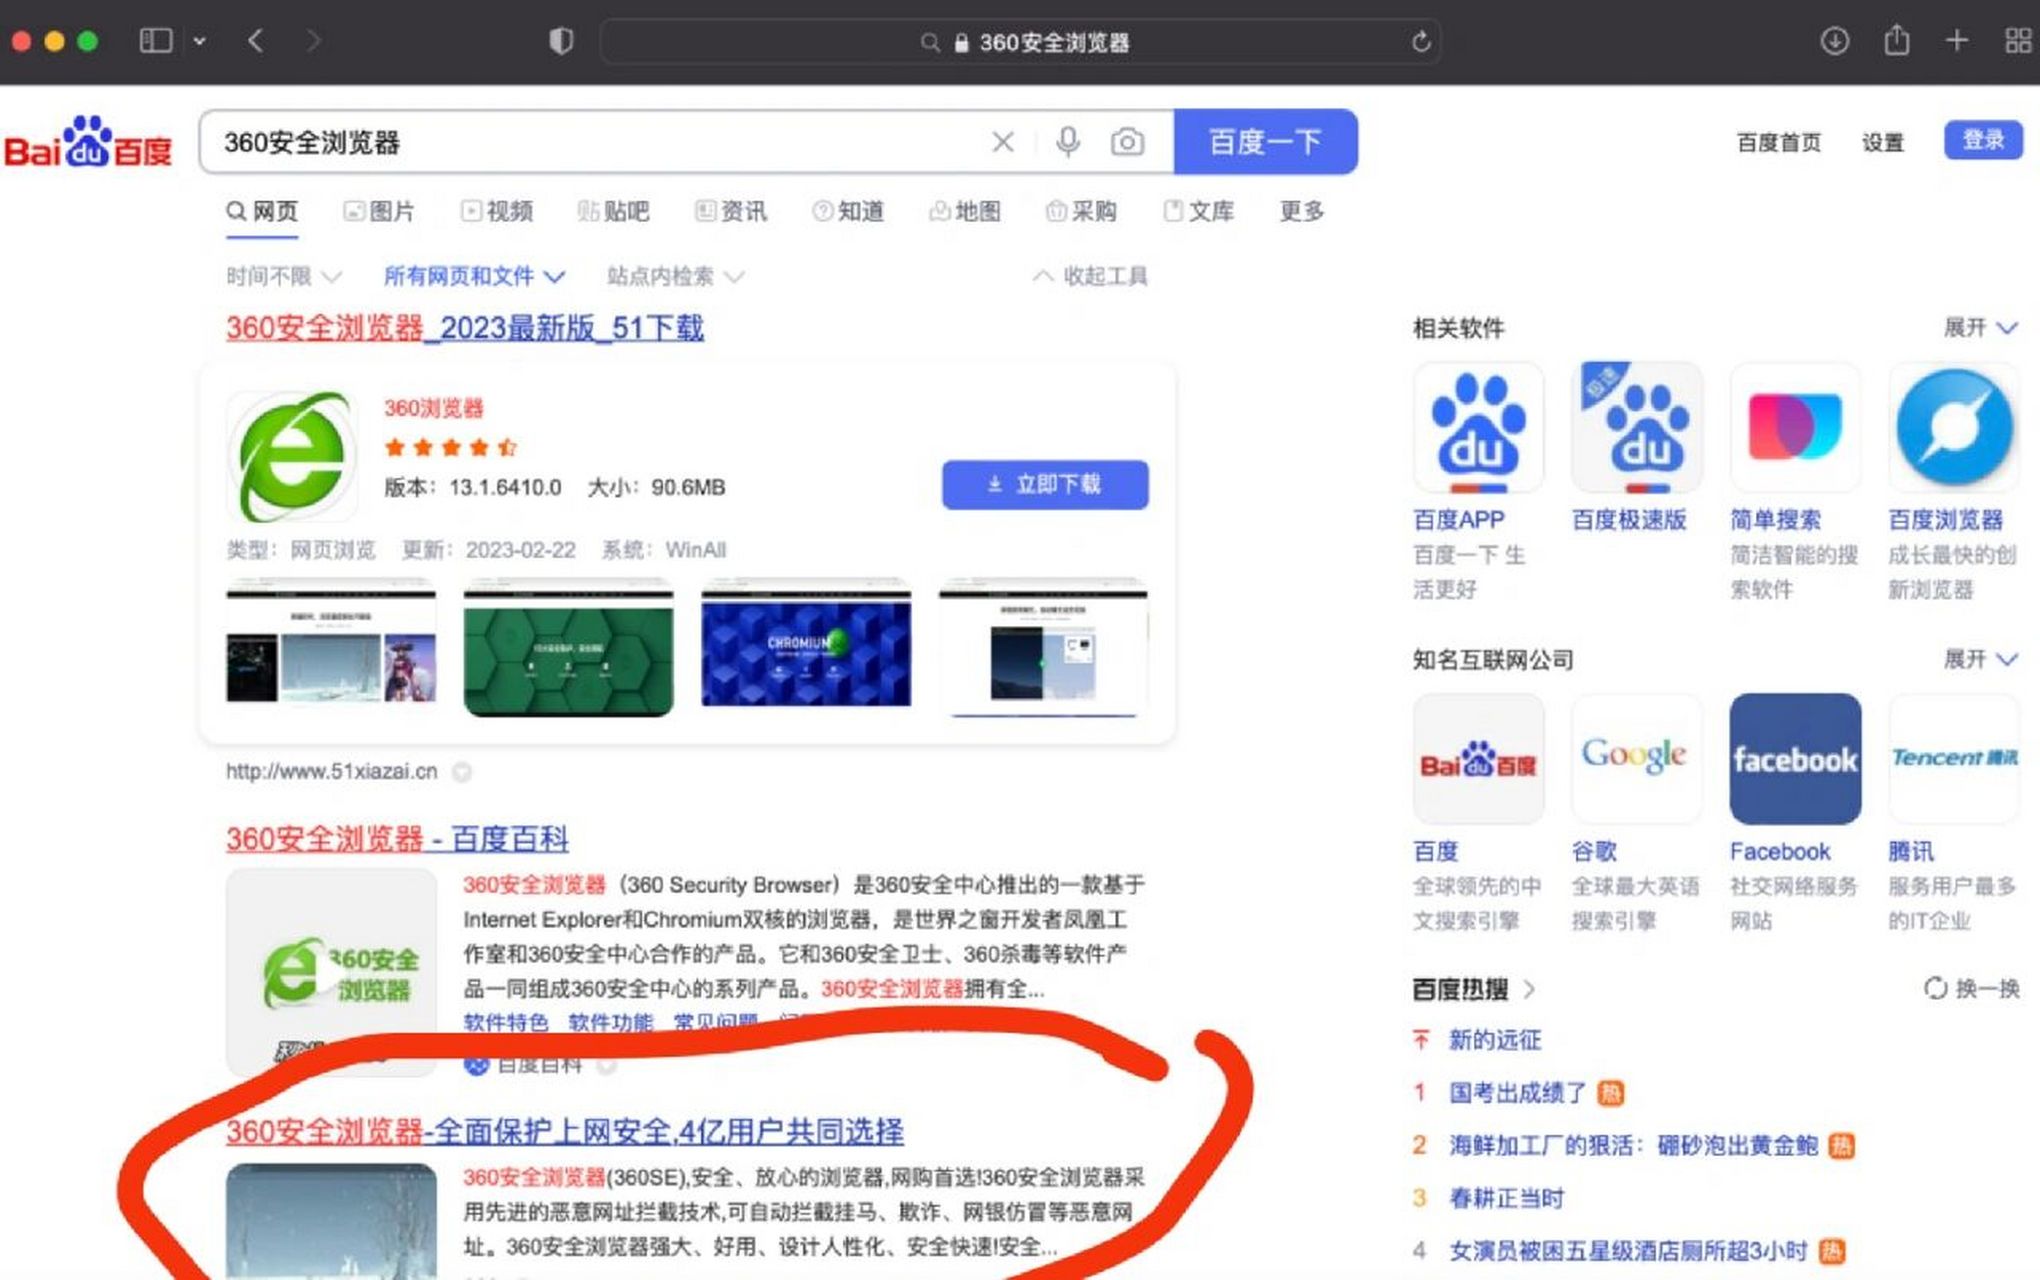This screenshot has width=2040, height=1280.
Task: Click the 登录 button
Action: pyautogui.click(x=1983, y=140)
